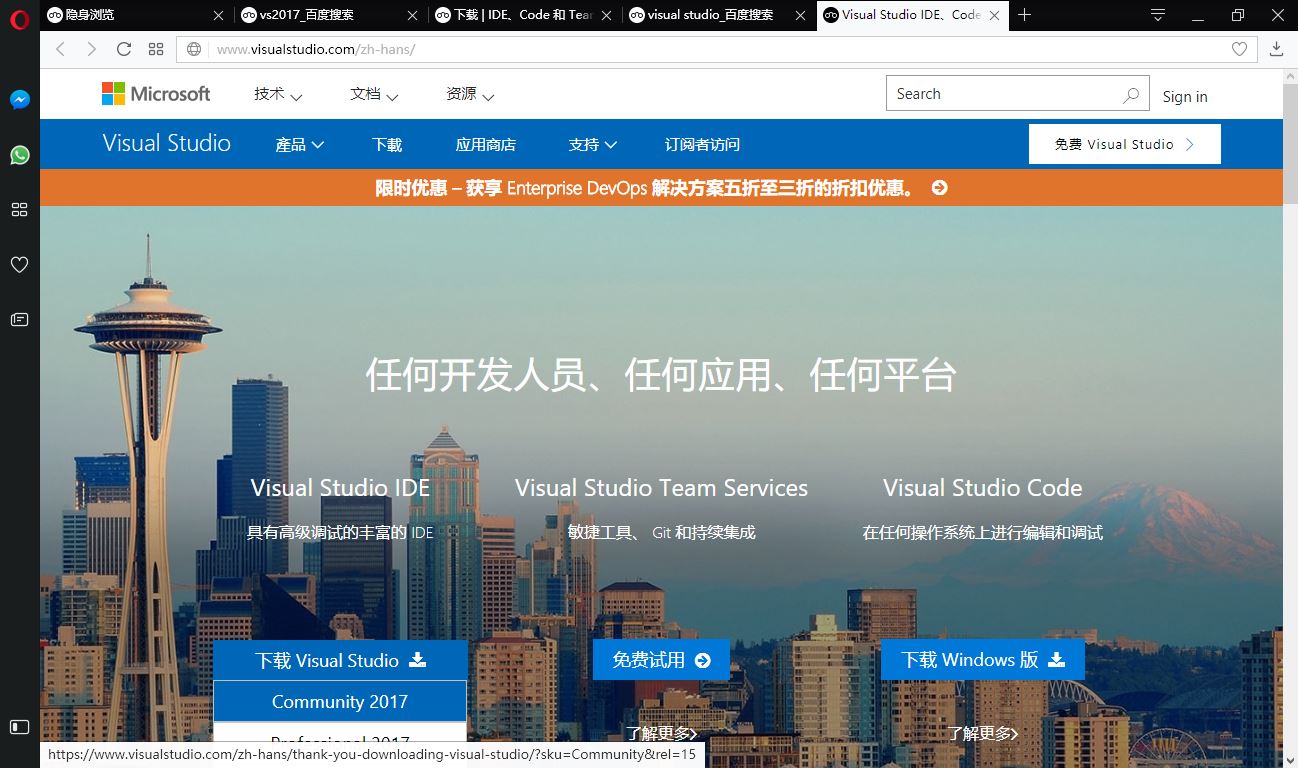Click the search magnifier icon
1298x768 pixels.
tap(1131, 95)
